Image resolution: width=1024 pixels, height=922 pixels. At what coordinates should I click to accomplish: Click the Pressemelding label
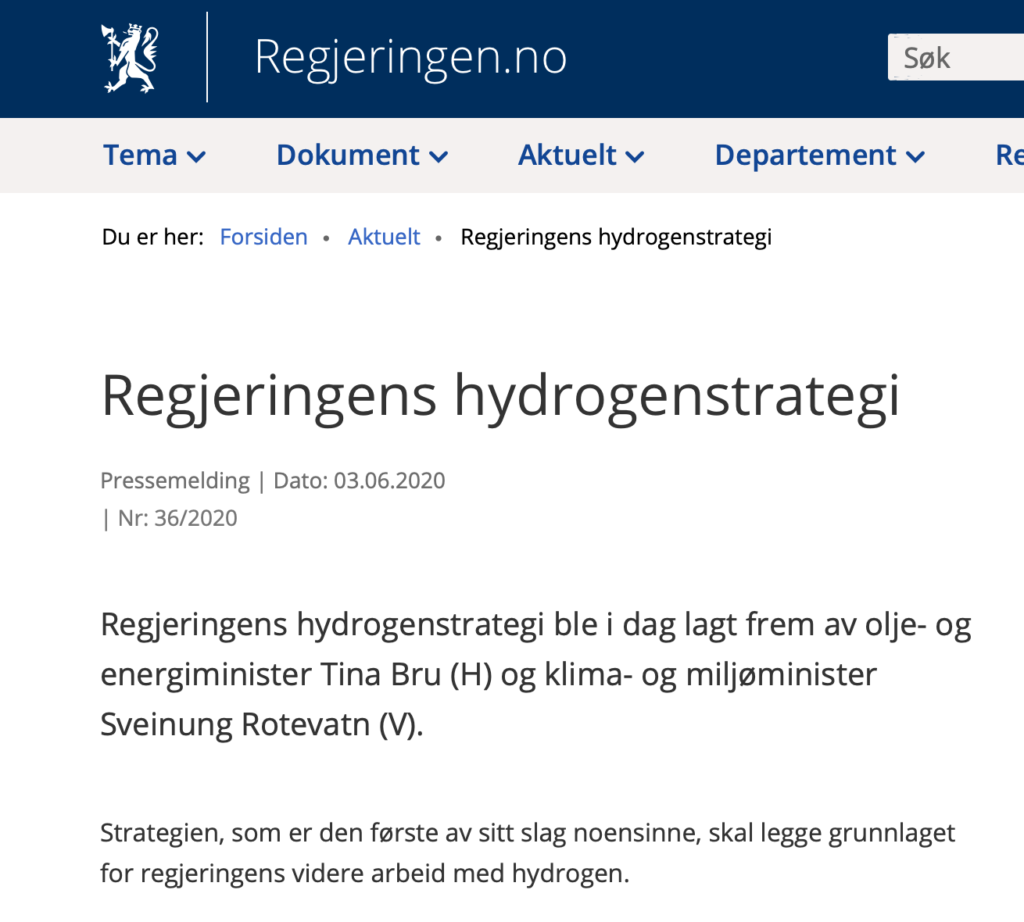tap(175, 481)
